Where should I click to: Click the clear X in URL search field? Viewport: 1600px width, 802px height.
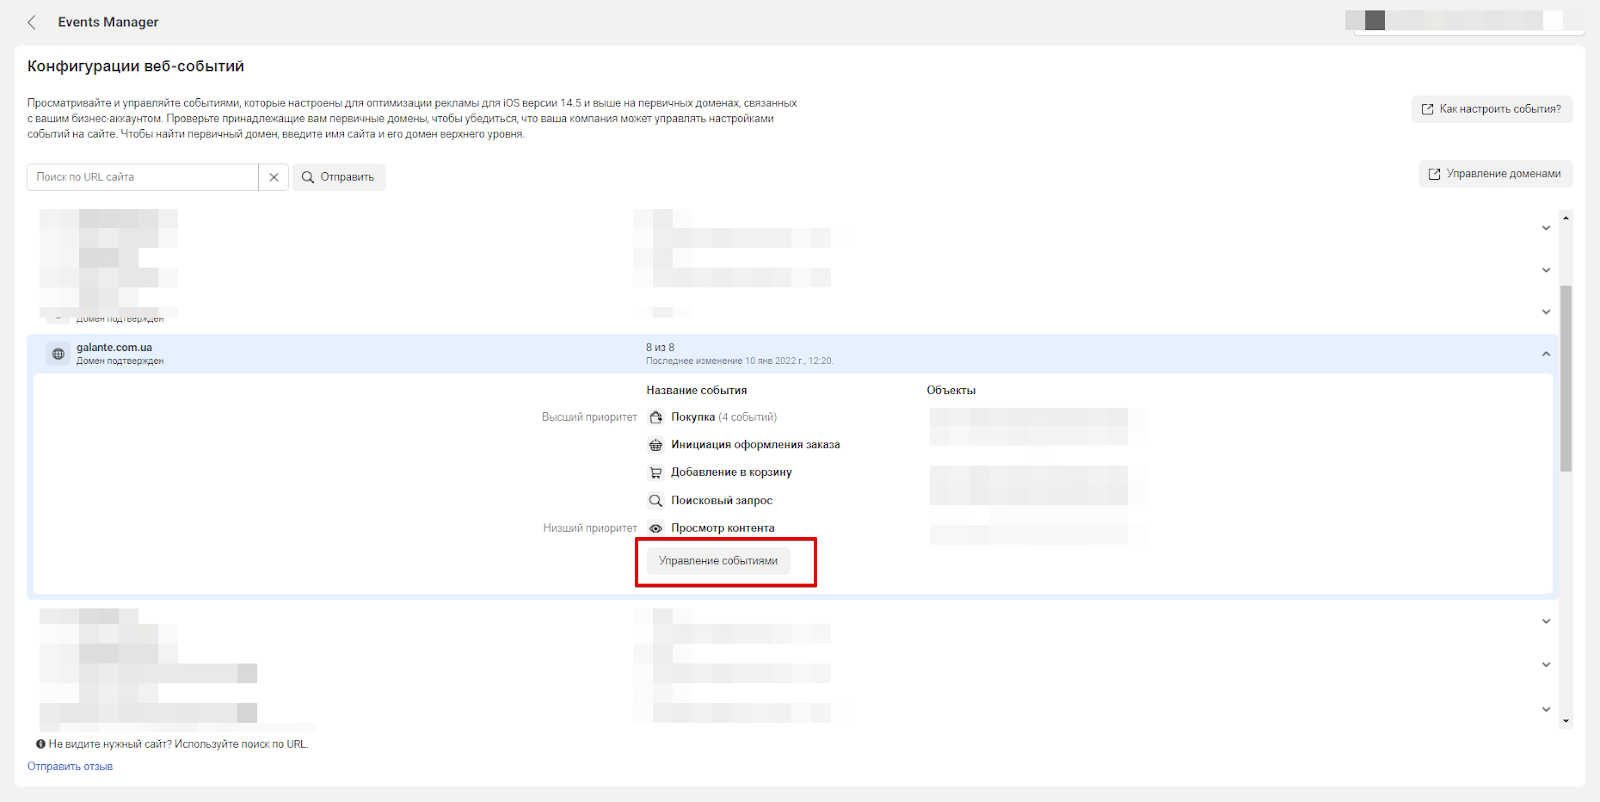[274, 177]
